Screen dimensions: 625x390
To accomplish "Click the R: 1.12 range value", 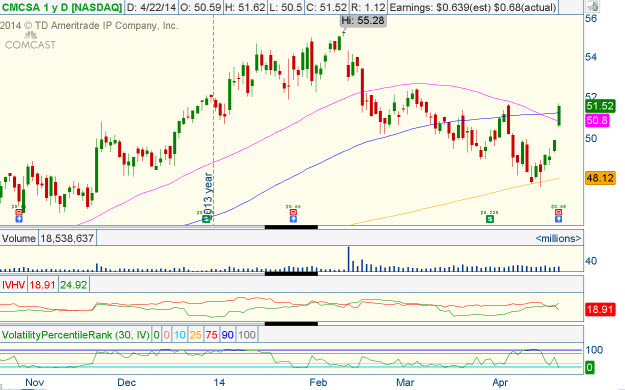I will pyautogui.click(x=368, y=7).
